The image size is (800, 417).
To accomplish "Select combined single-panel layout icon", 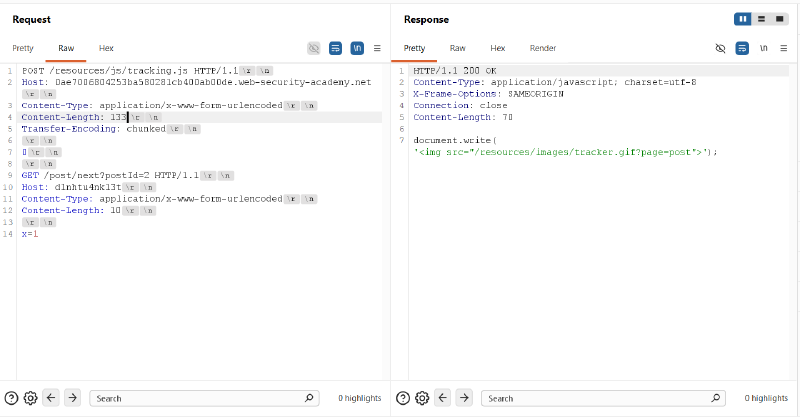I will tap(780, 19).
